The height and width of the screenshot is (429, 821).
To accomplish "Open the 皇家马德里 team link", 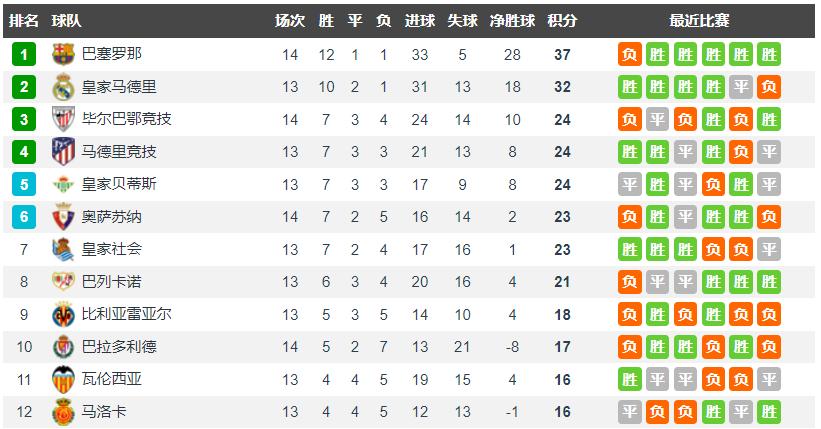I will pyautogui.click(x=119, y=87).
